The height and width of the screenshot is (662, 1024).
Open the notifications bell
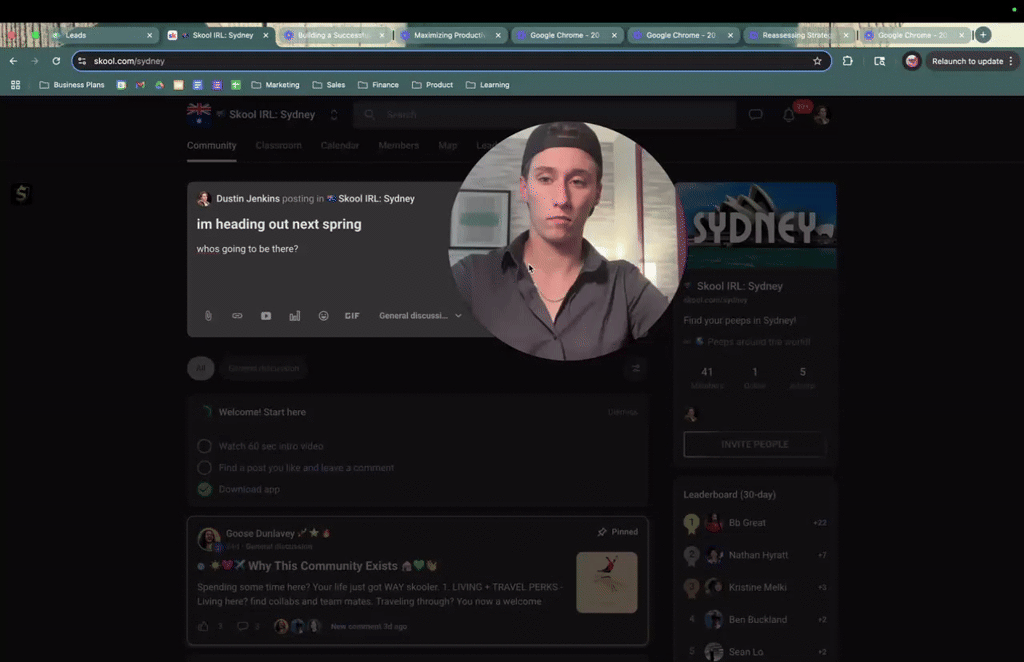(789, 116)
